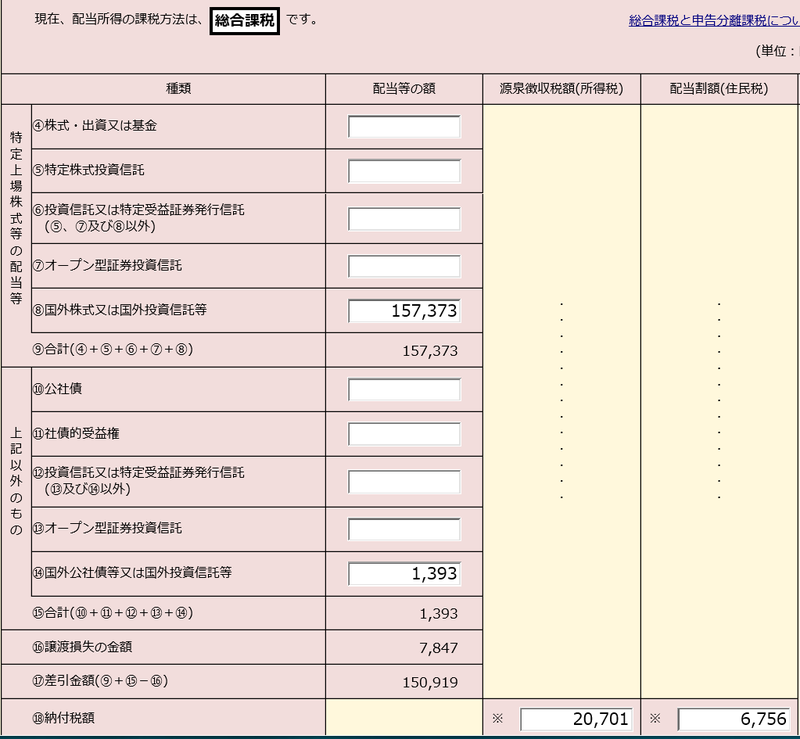Viewport: 800px width, 739px height.
Task: Click the 配当割額(住民税) column header
Action: coord(719,89)
